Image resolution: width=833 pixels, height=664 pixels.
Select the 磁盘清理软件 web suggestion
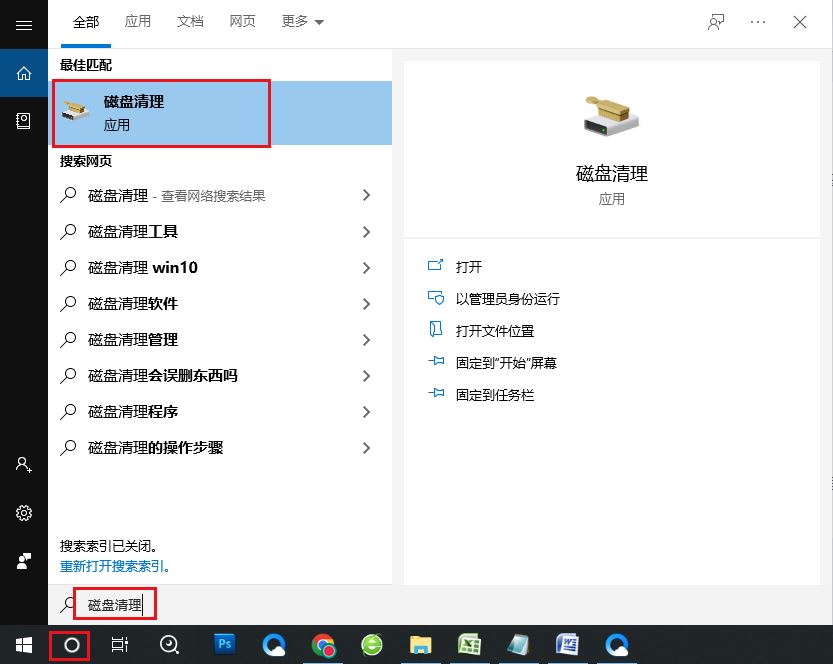coord(132,304)
